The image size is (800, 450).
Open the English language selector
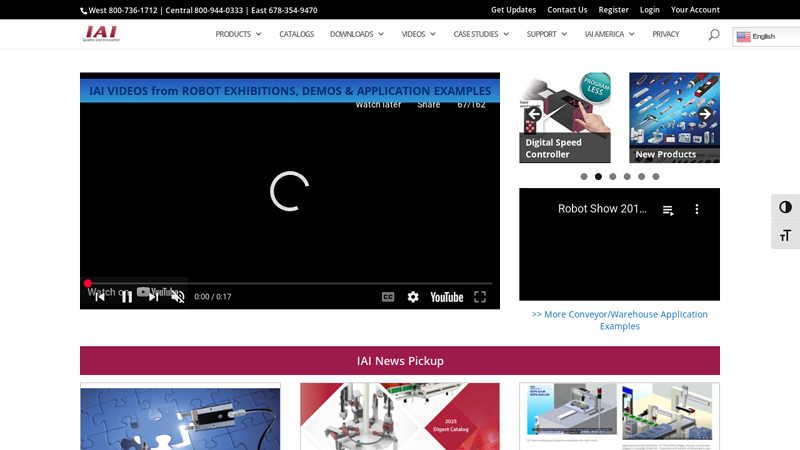click(x=765, y=37)
